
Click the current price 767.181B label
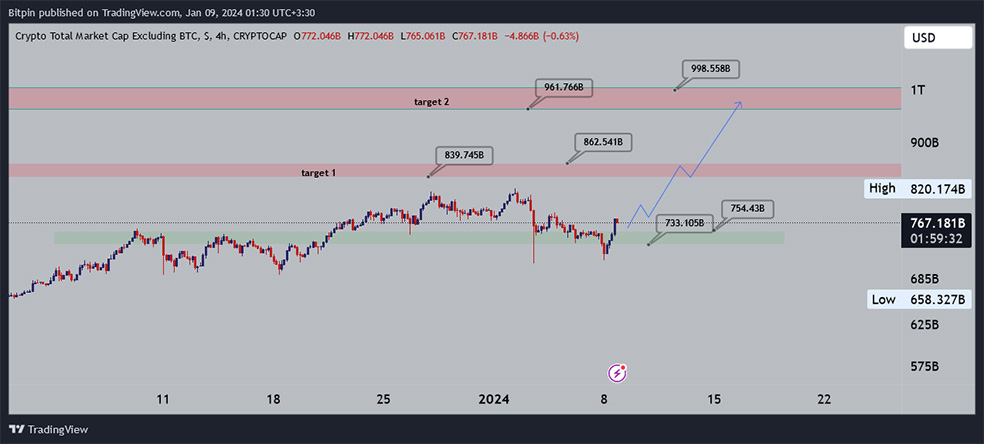939,222
